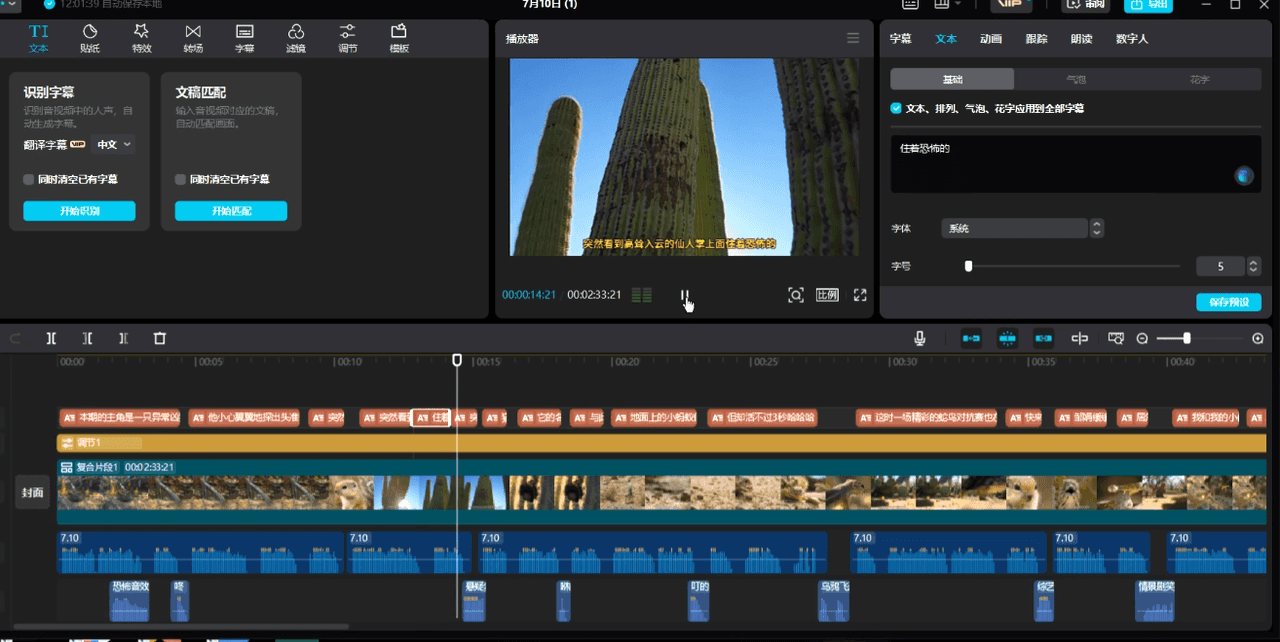Uncheck apply text style to all subtitles

pyautogui.click(x=896, y=108)
